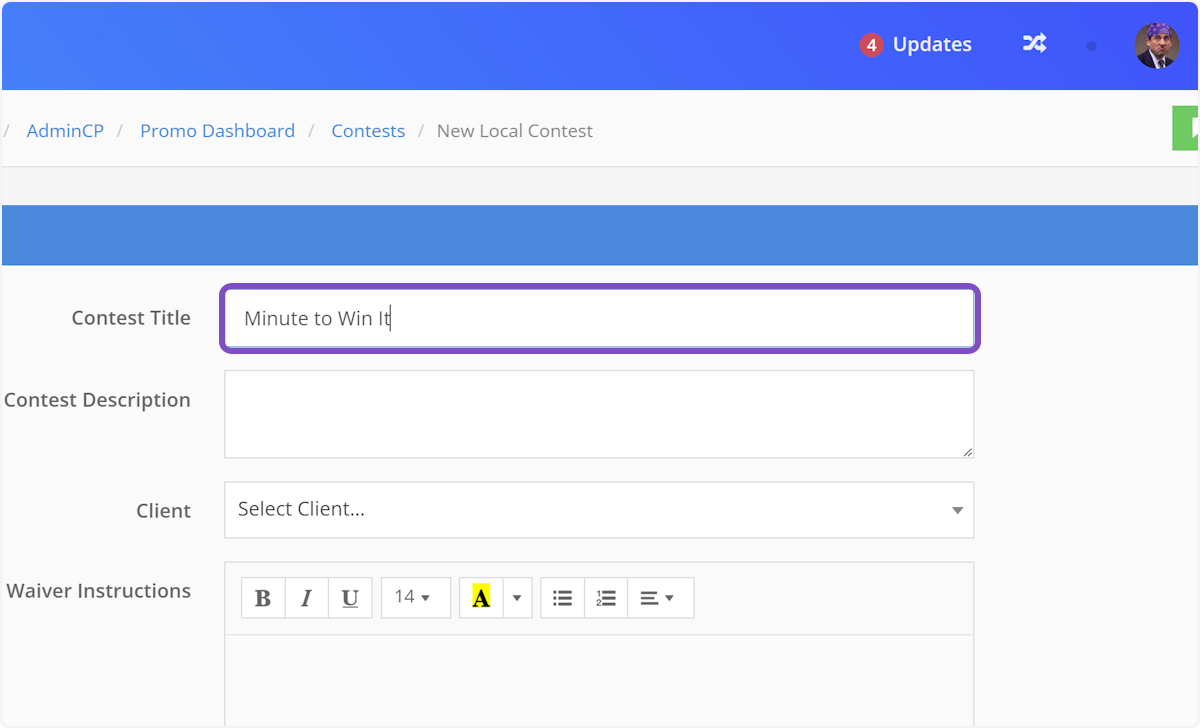Navigate to Promo Dashboard breadcrumb
The height and width of the screenshot is (728, 1200).
pyautogui.click(x=217, y=131)
